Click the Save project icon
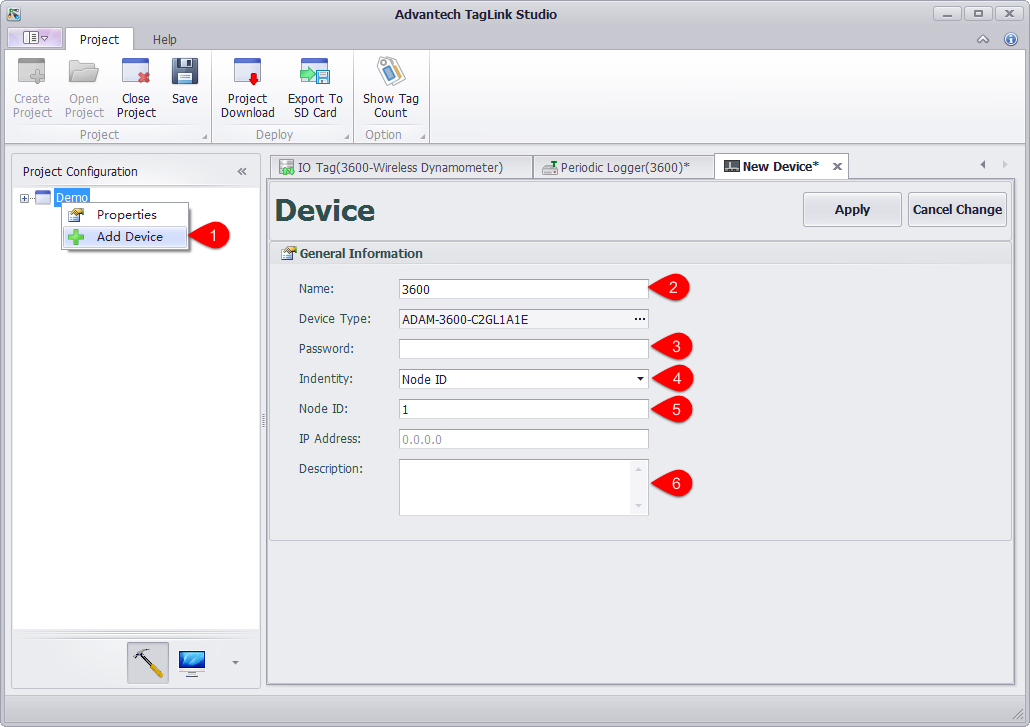This screenshot has height=727, width=1030. [x=184, y=74]
